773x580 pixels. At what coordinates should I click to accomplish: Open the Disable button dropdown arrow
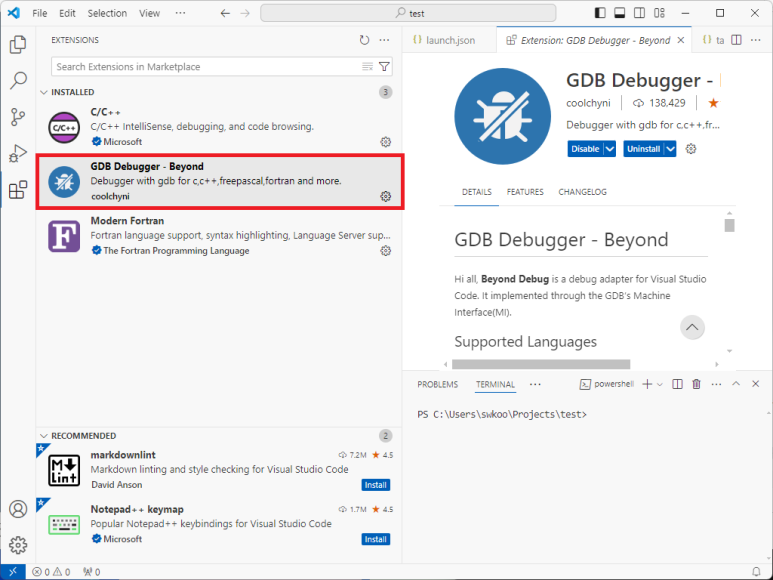click(x=610, y=149)
